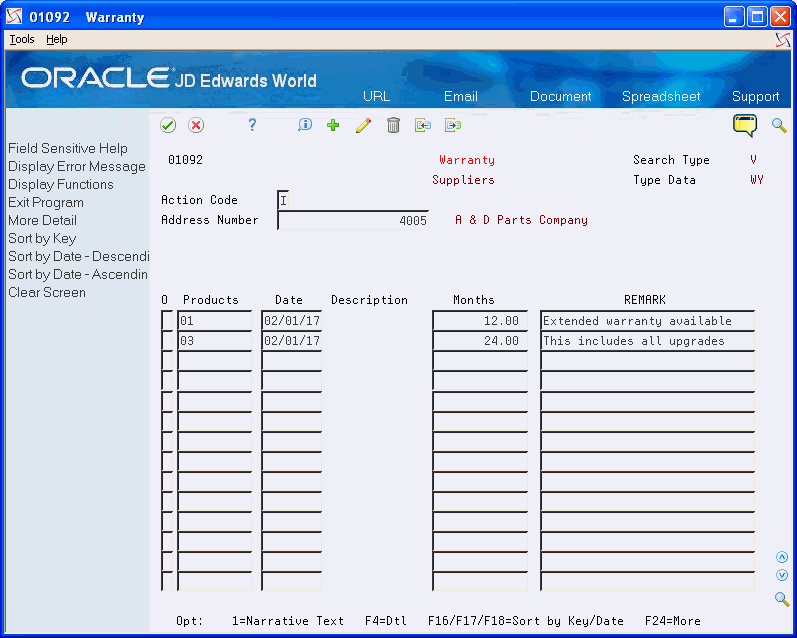Click the Products field containing 03

[x=214, y=341]
